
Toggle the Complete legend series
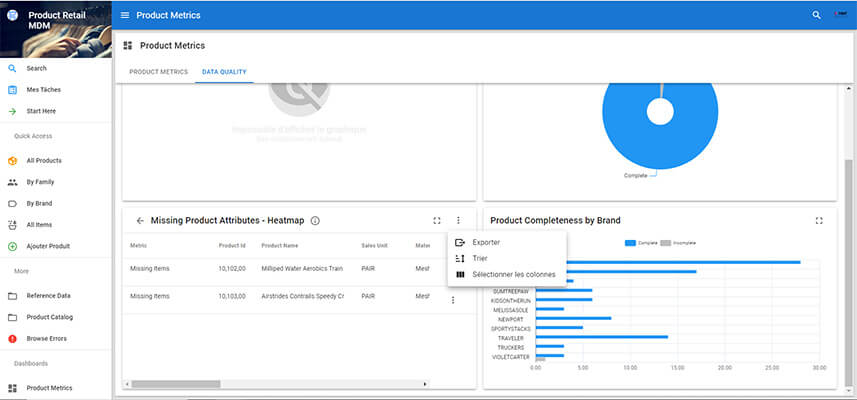click(x=643, y=243)
